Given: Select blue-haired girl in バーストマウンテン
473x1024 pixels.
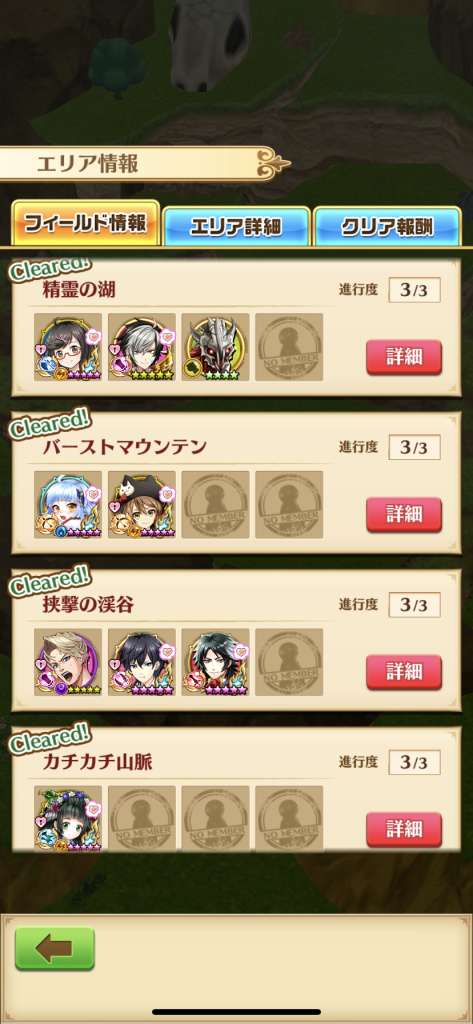Looking at the screenshot, I should [x=68, y=505].
